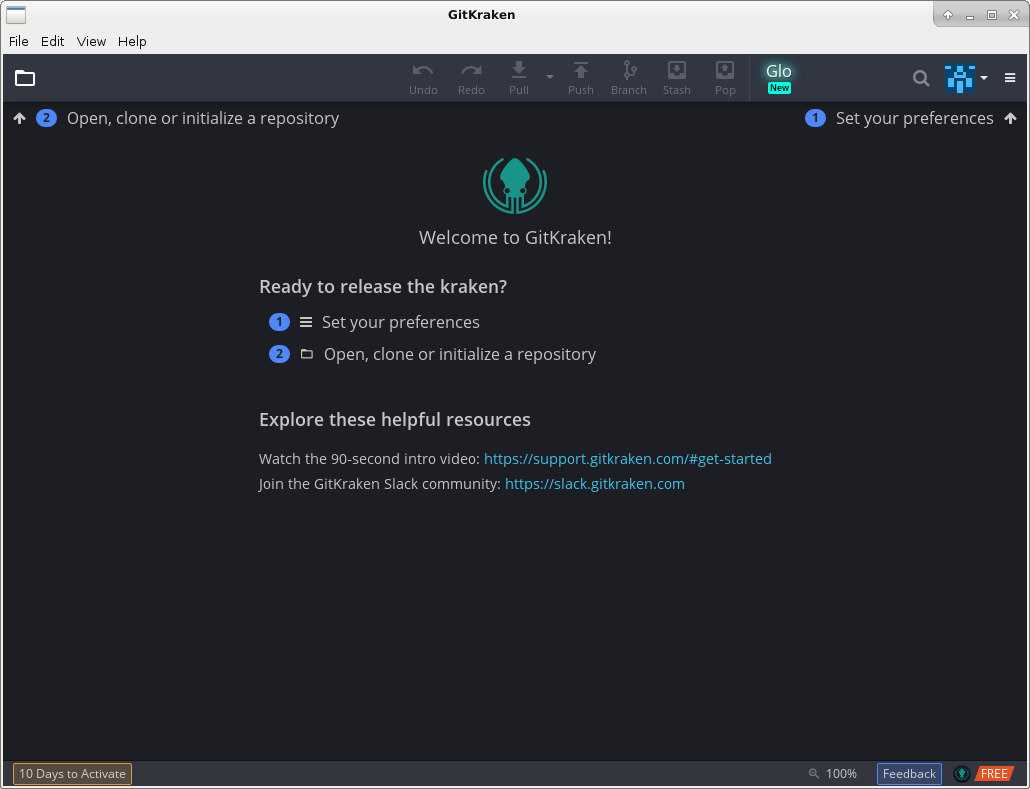This screenshot has width=1030, height=789.
Task: Click the 100% zoom level
Action: 841,774
